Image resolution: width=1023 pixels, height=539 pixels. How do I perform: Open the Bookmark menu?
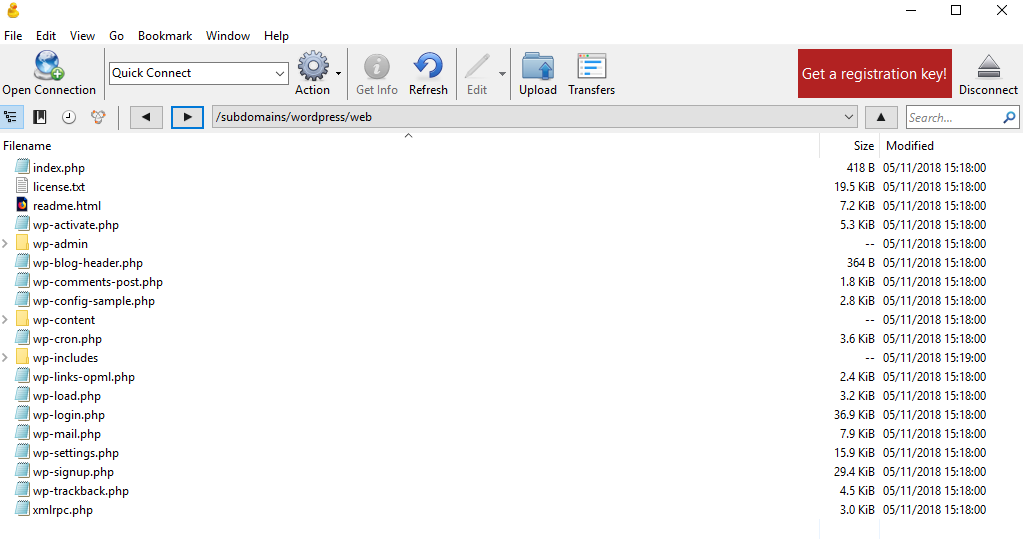pyautogui.click(x=165, y=36)
